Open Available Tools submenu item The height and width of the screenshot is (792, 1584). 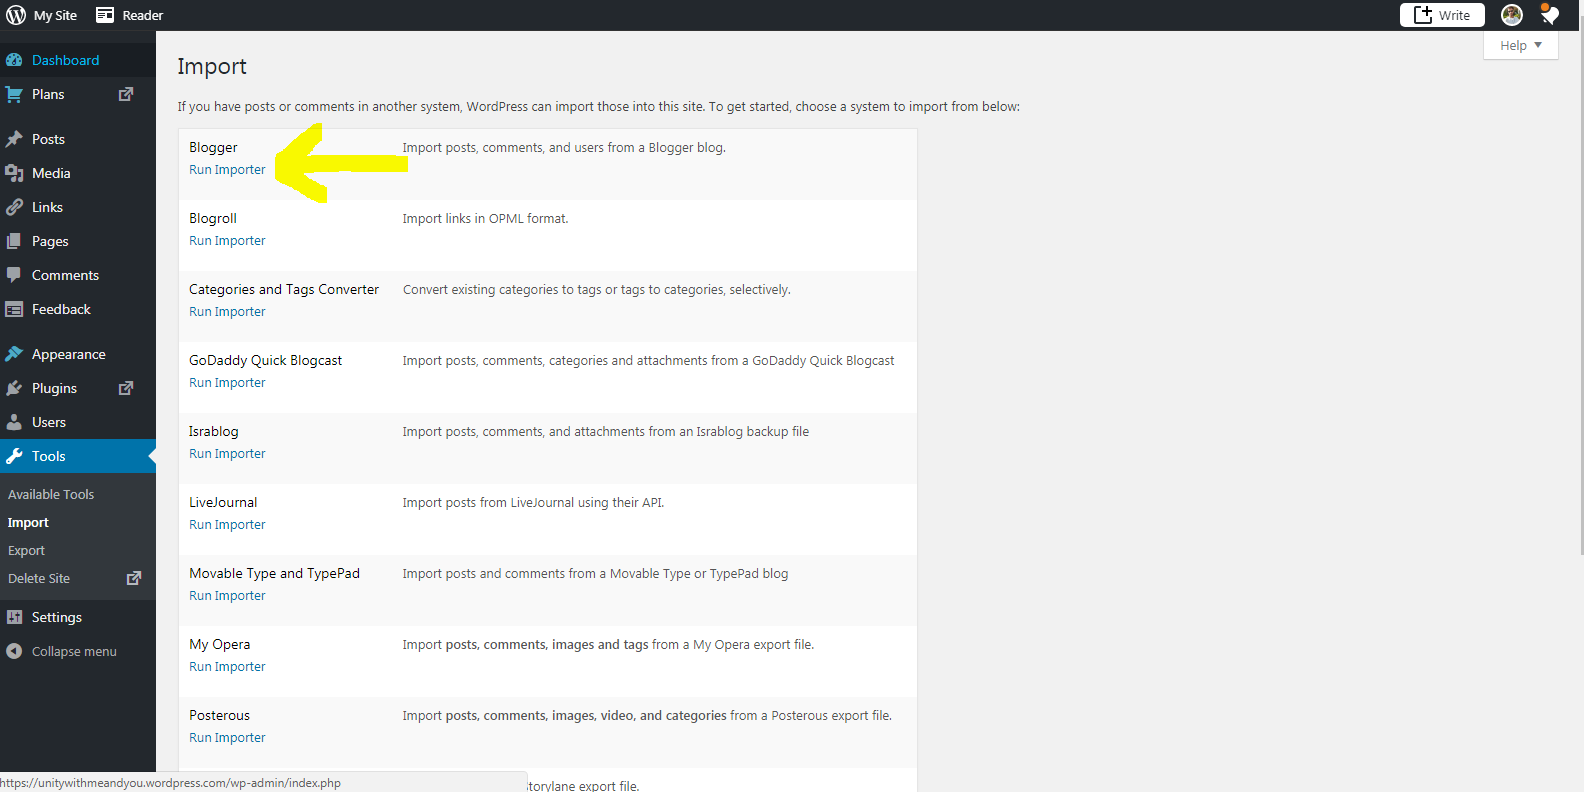coord(51,494)
